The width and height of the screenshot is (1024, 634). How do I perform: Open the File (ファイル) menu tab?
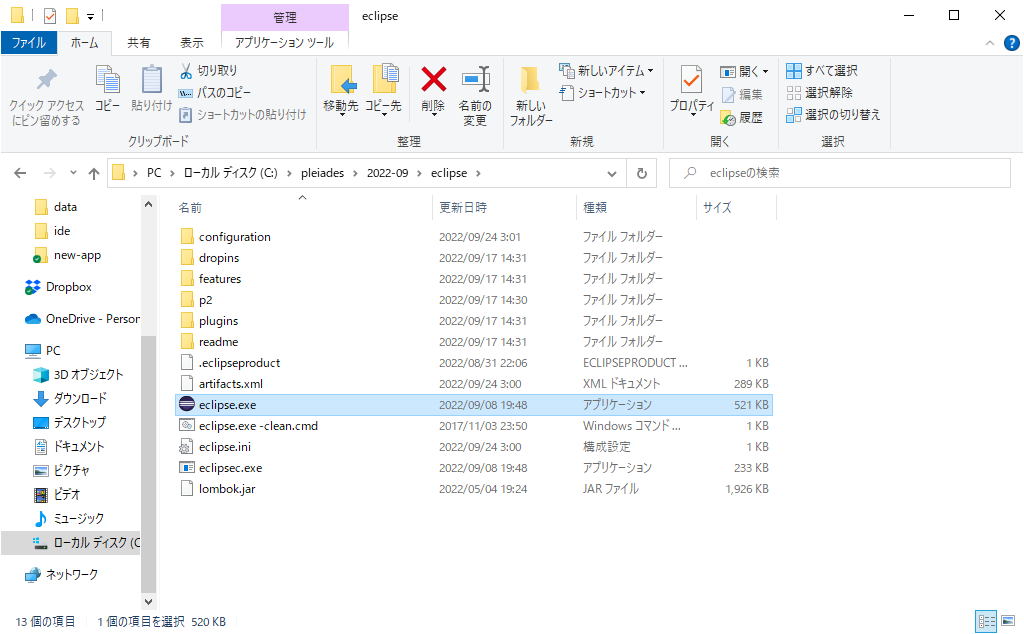coord(29,43)
